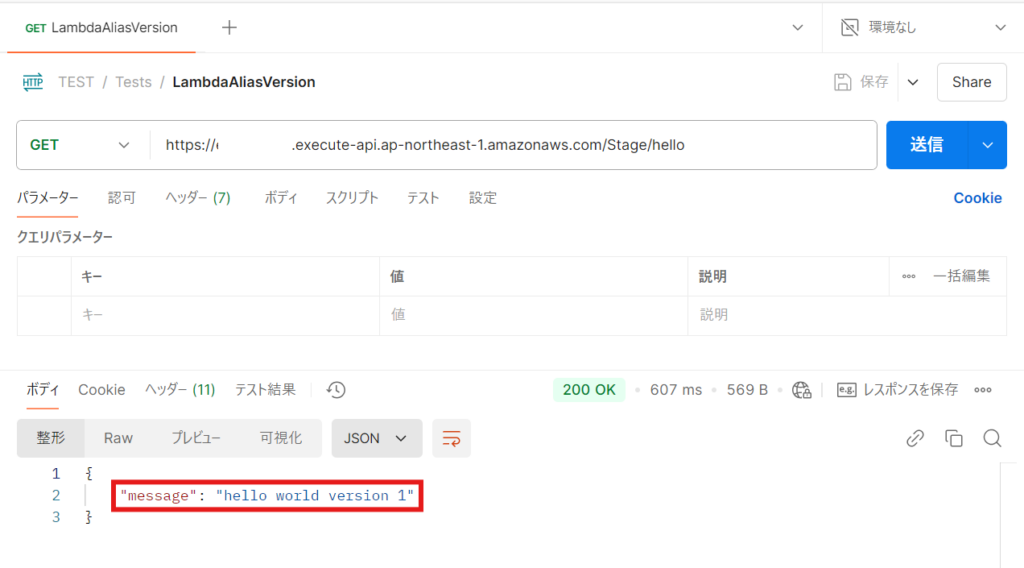1024x568 pixels.
Task: Select the response Cookie tab
Action: pos(102,390)
